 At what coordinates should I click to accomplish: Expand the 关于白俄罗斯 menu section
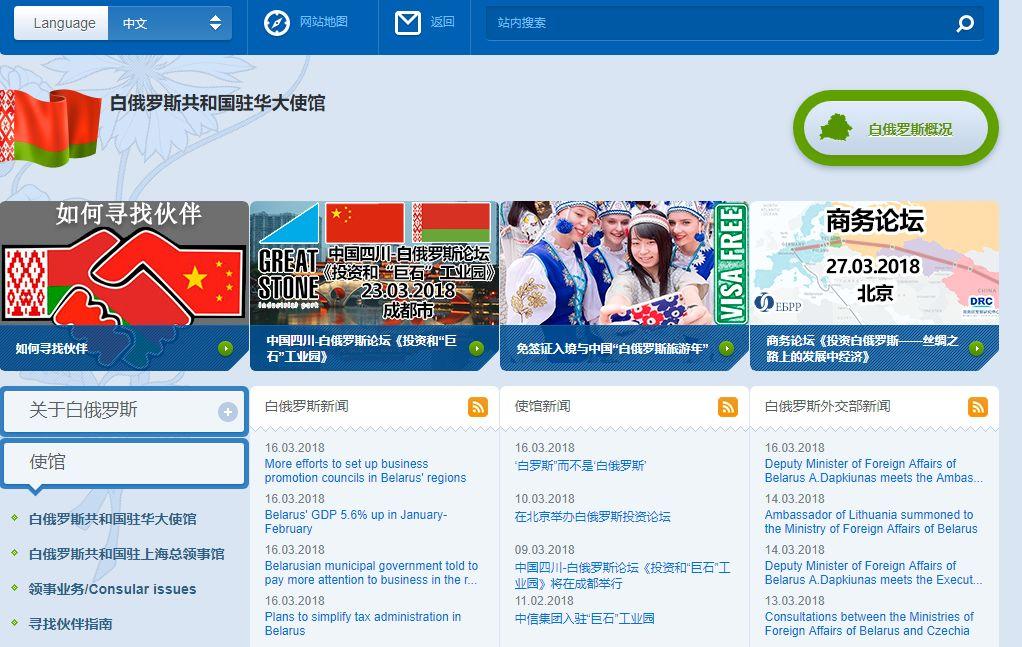click(x=228, y=412)
